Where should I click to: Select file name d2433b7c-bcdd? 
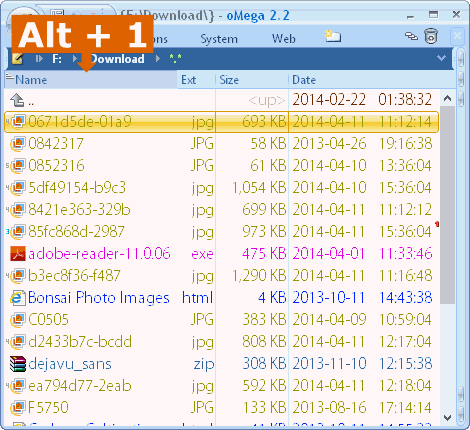pos(80,342)
